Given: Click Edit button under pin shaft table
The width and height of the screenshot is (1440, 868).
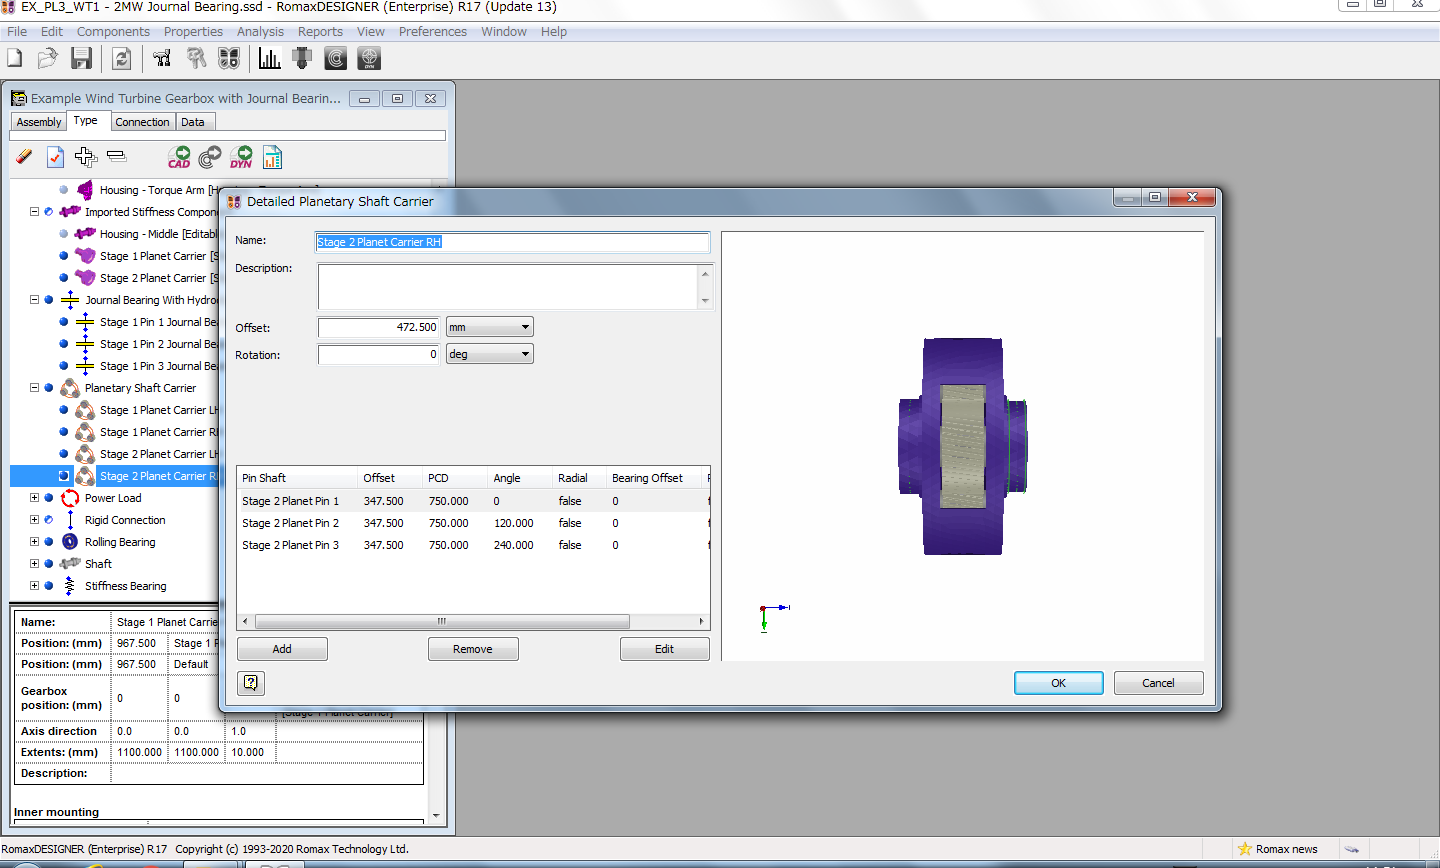Looking at the screenshot, I should pyautogui.click(x=664, y=649).
